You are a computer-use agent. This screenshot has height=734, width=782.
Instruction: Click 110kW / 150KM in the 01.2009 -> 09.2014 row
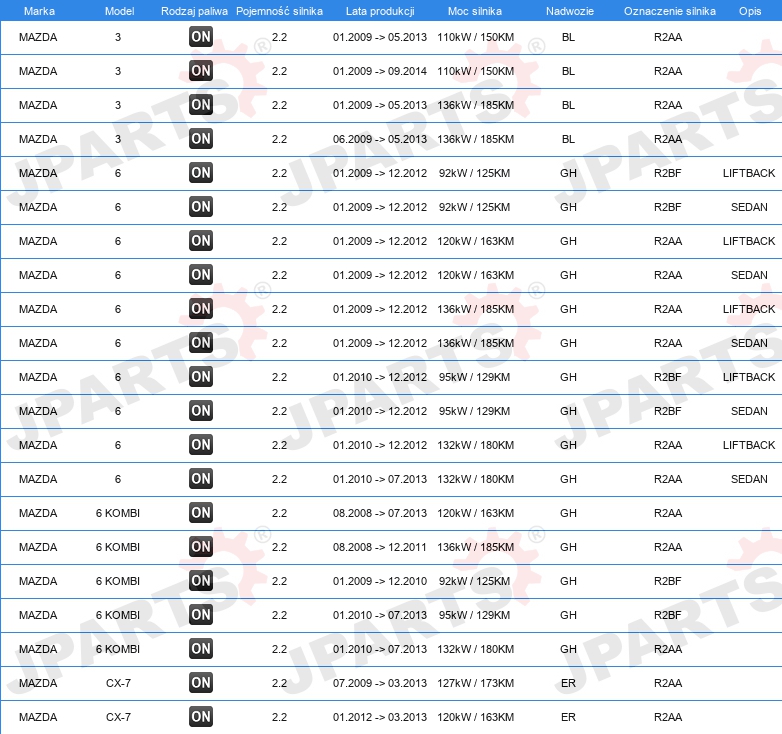click(x=475, y=71)
